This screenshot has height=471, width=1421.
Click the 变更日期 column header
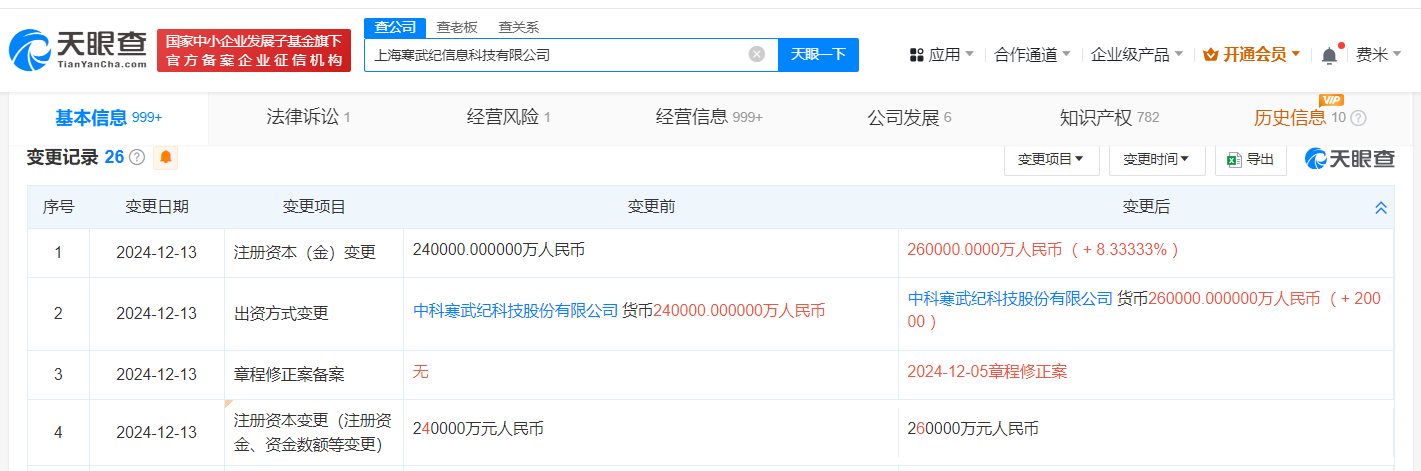pos(156,207)
